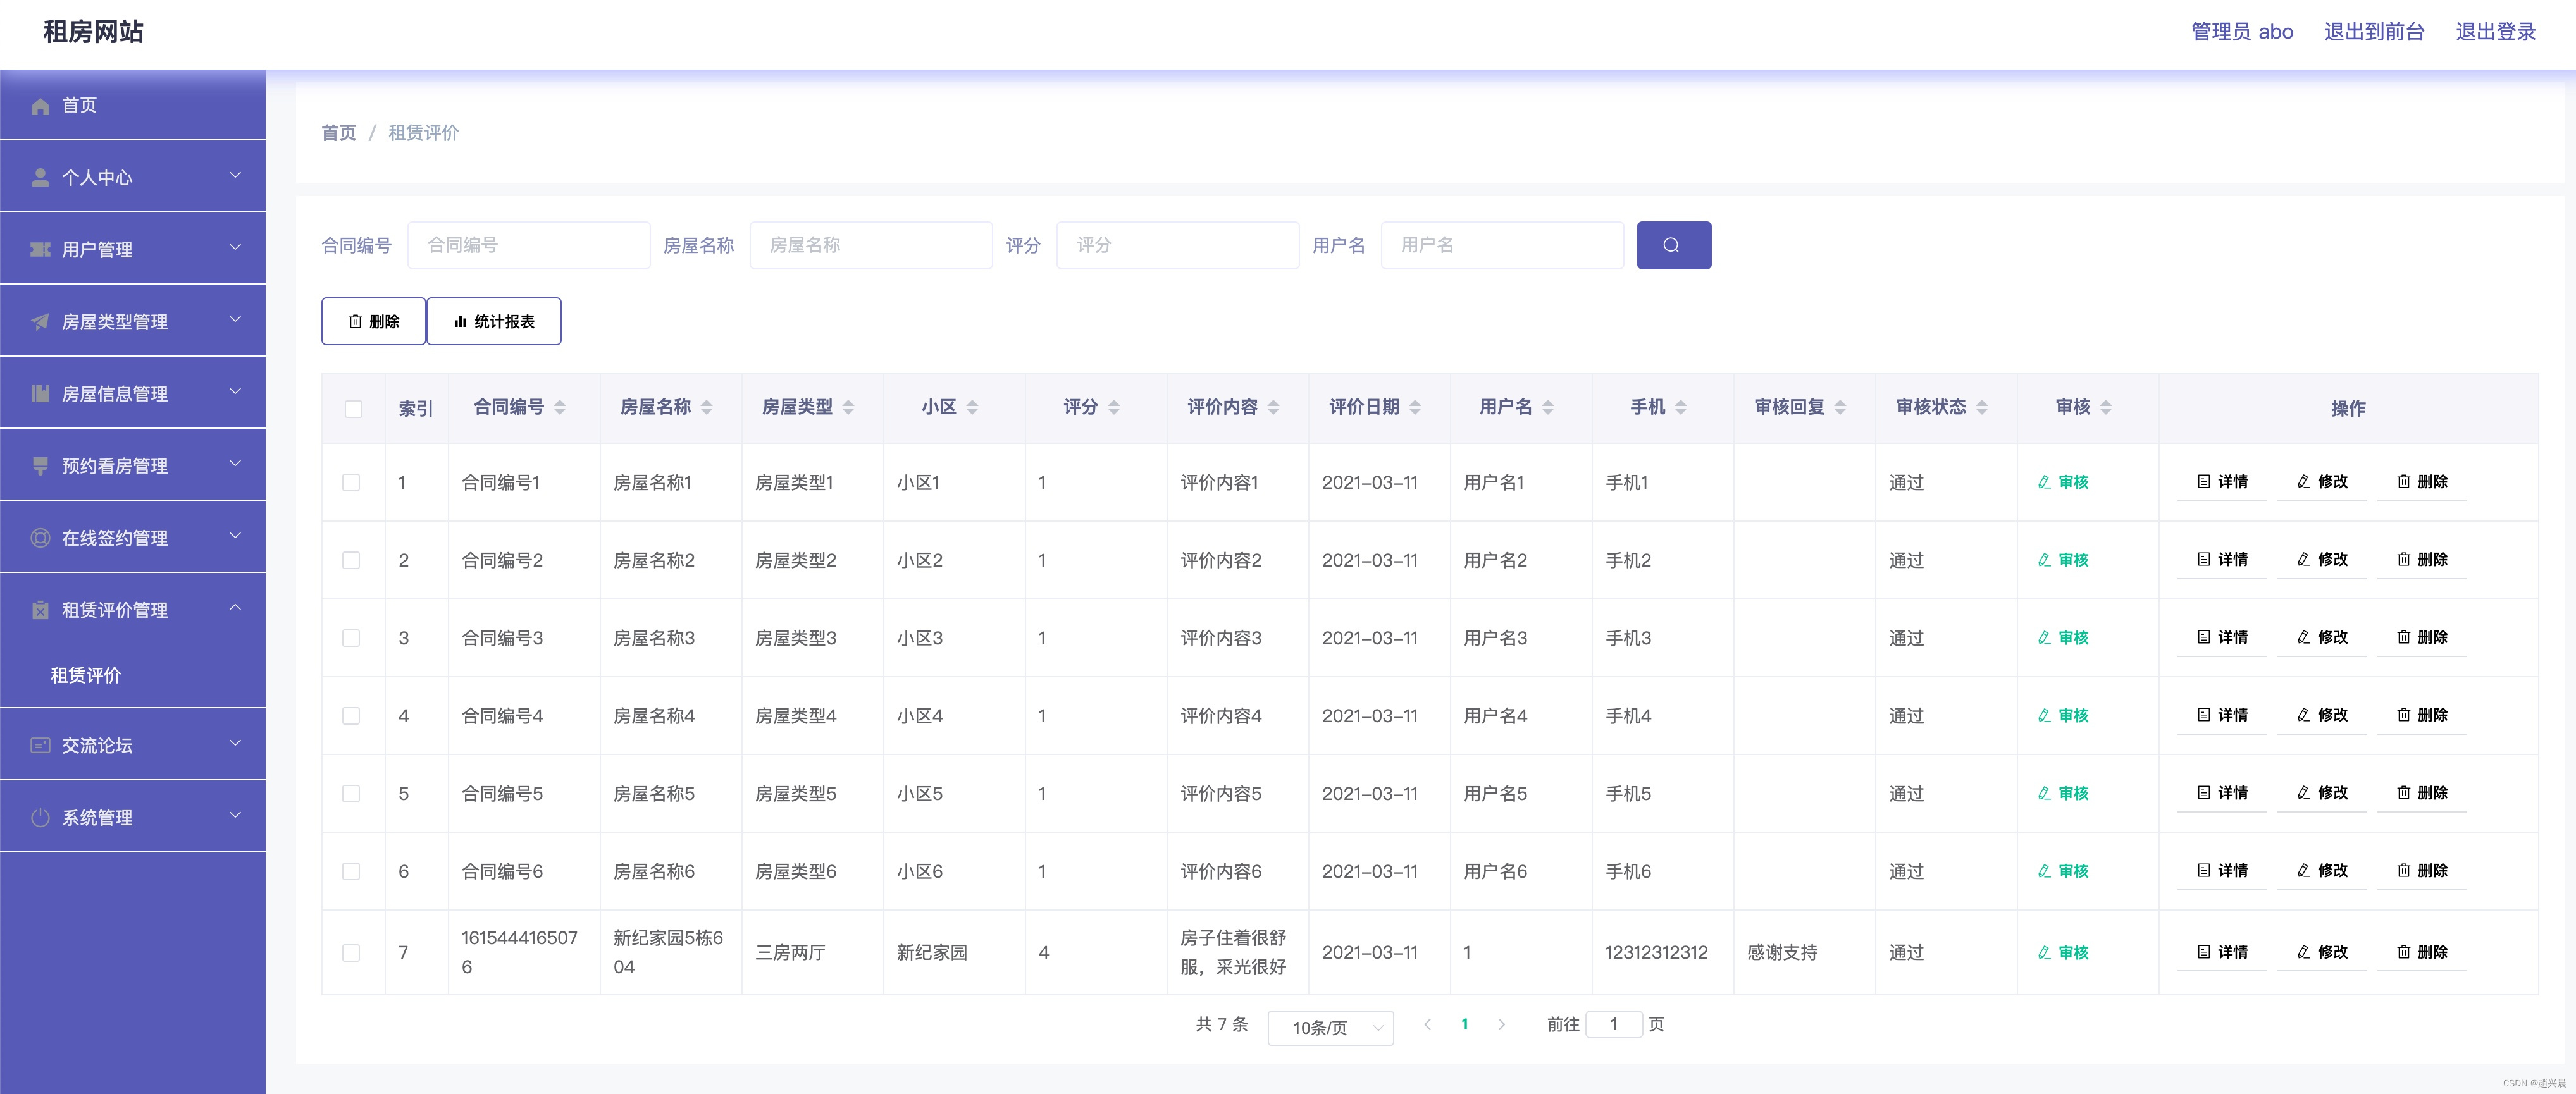
Task: Click the user icon beside 个人中心
Action: [40, 177]
